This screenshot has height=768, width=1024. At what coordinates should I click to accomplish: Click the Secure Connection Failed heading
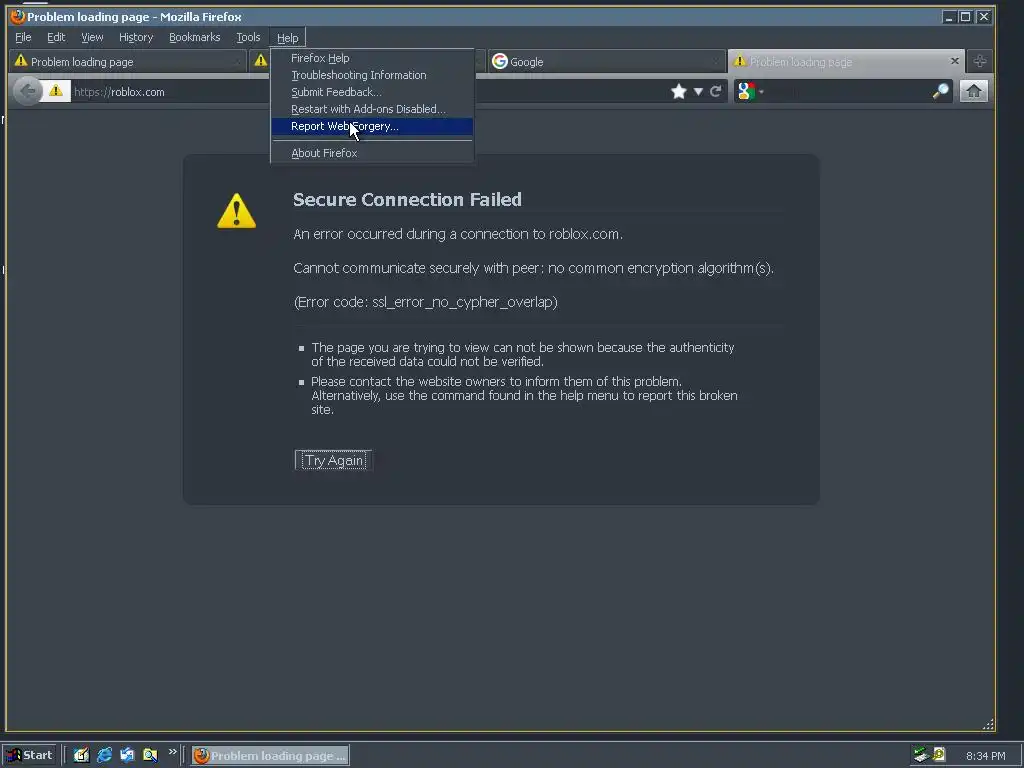(407, 199)
